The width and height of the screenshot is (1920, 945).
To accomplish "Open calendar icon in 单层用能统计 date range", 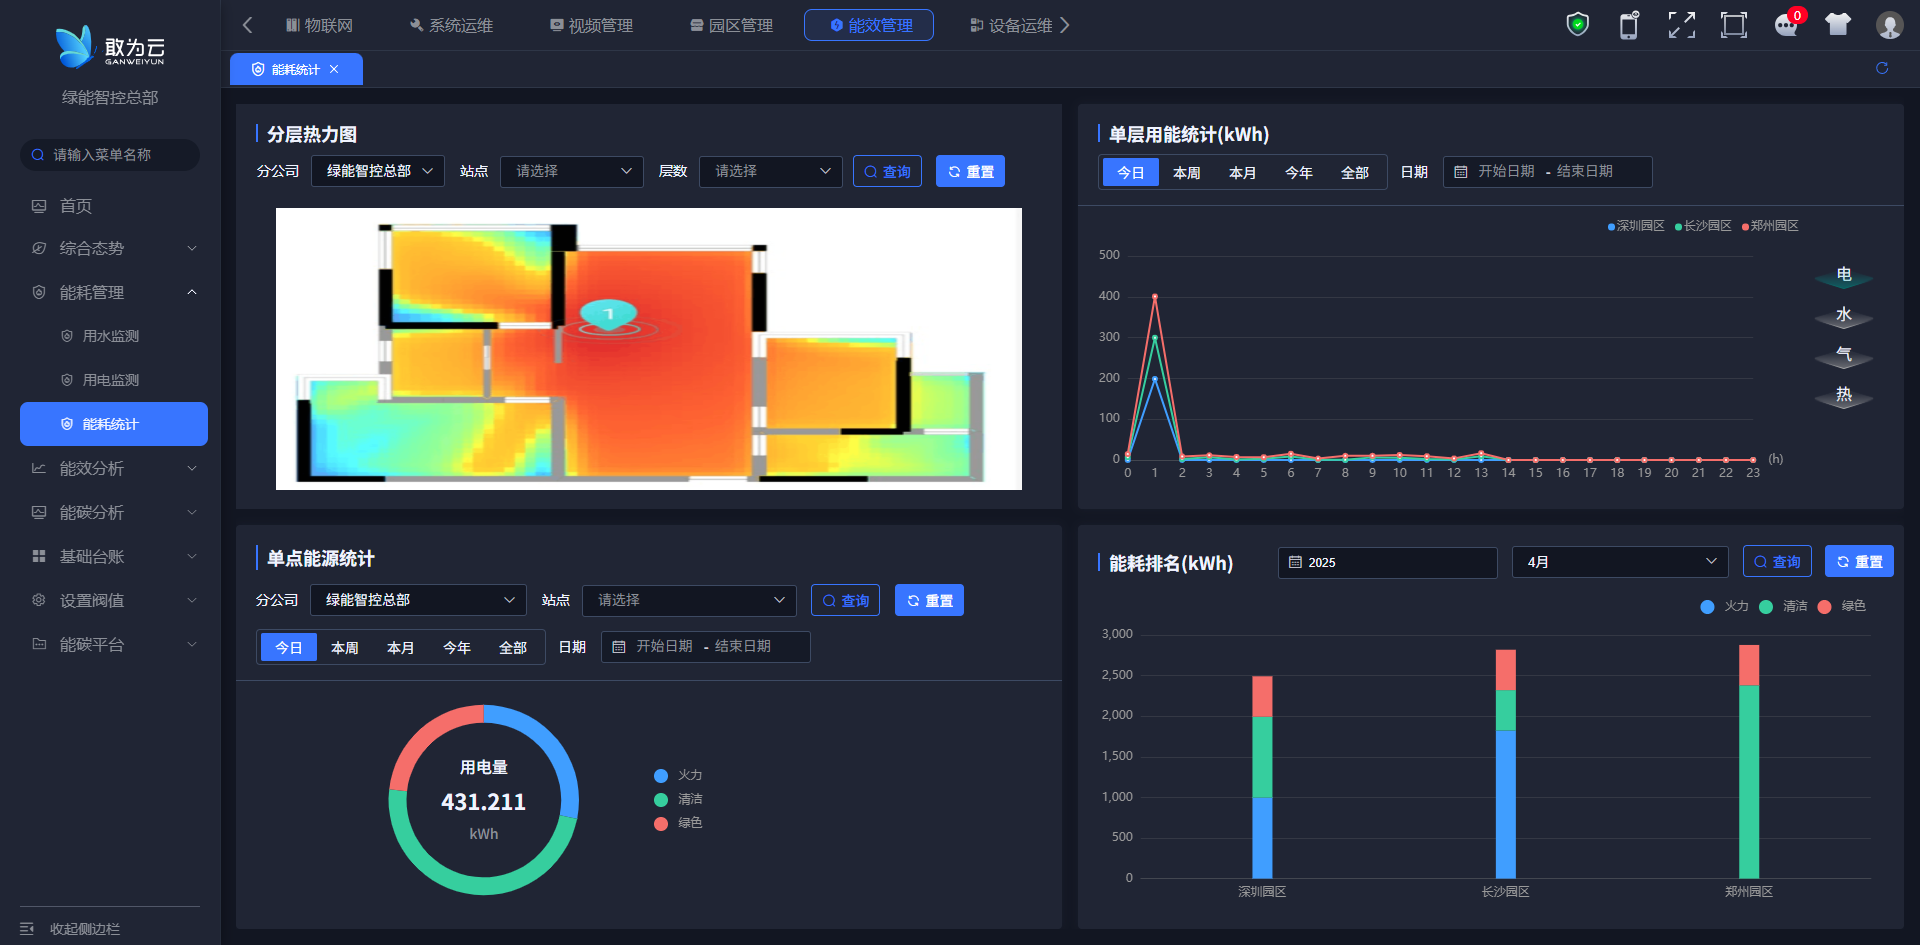I will 1461,172.
